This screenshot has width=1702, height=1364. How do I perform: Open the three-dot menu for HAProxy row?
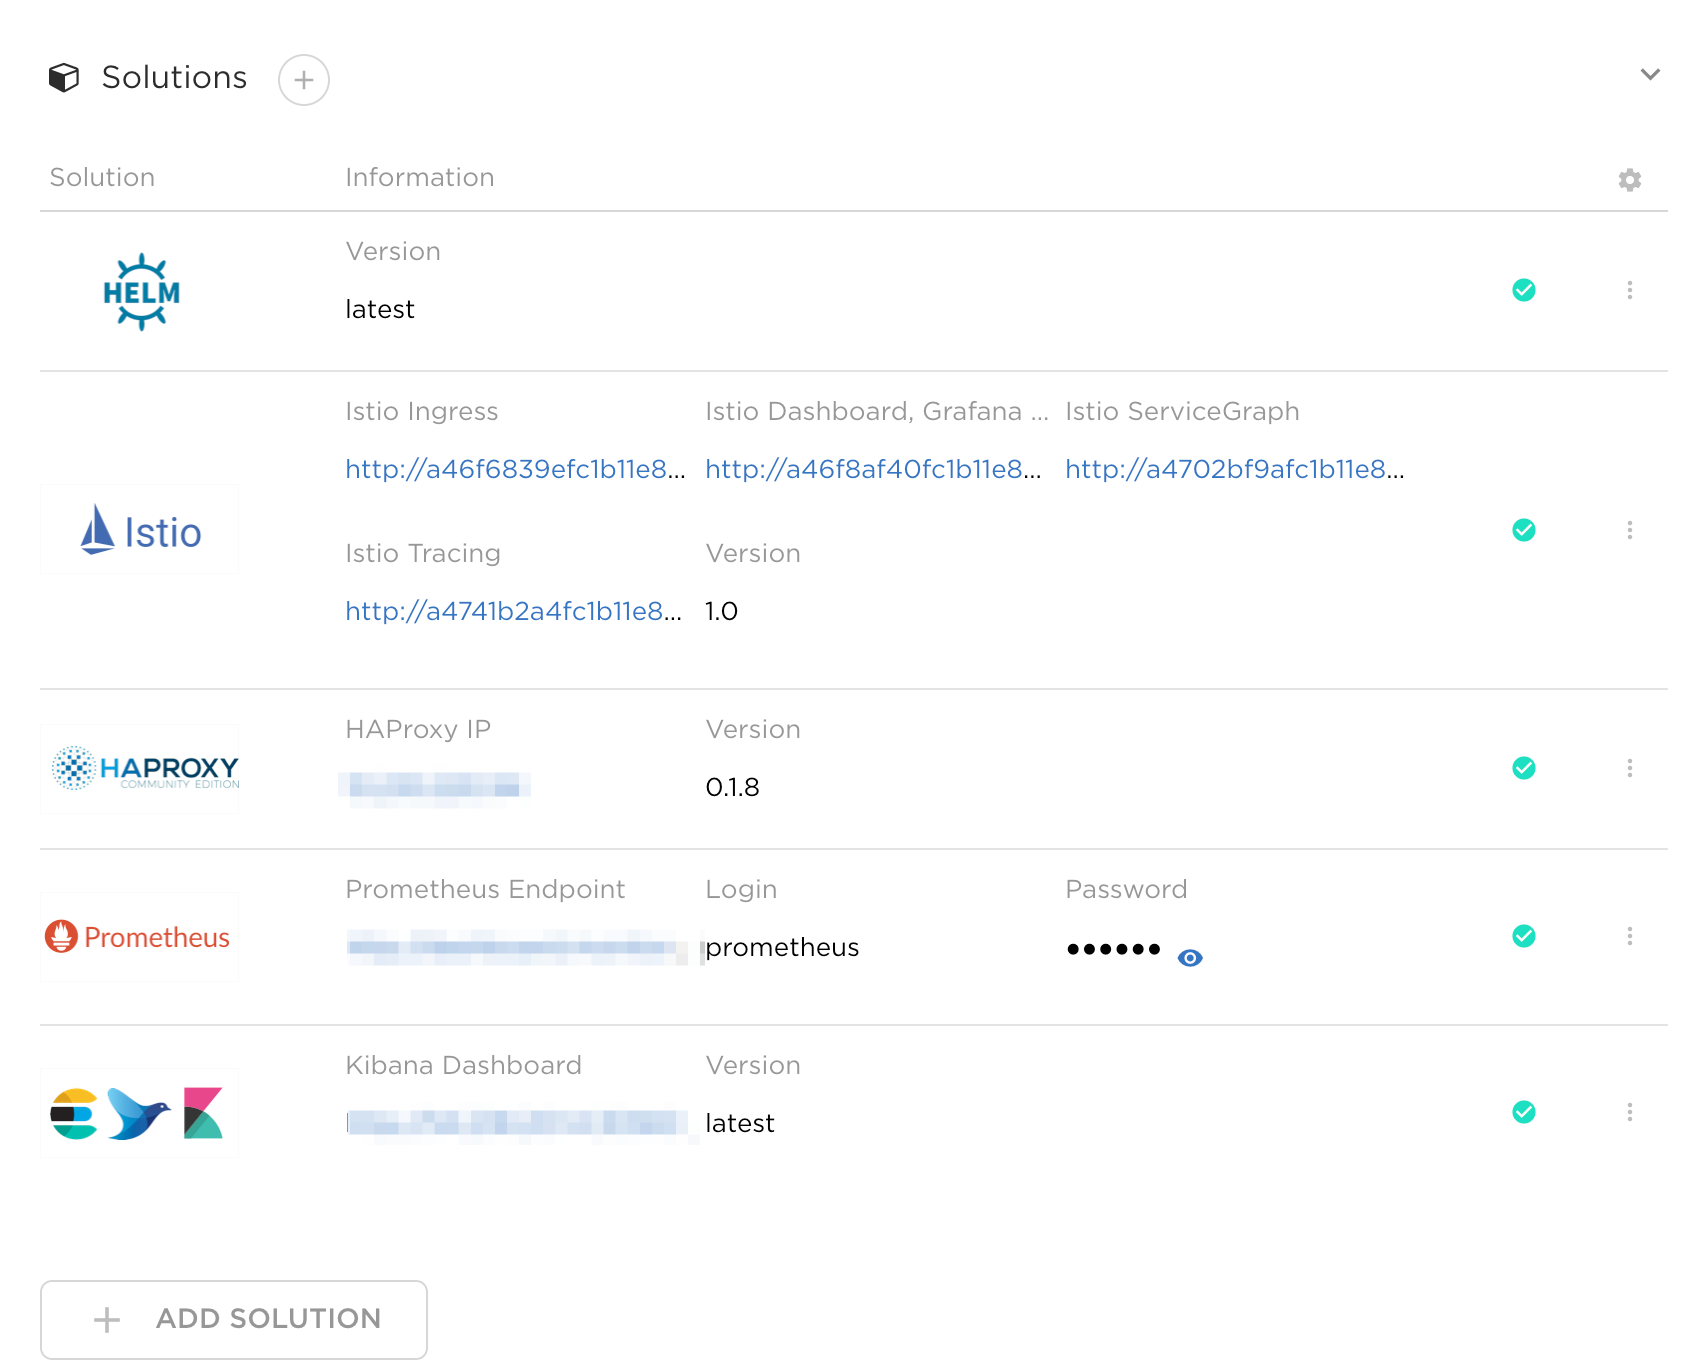(1630, 768)
